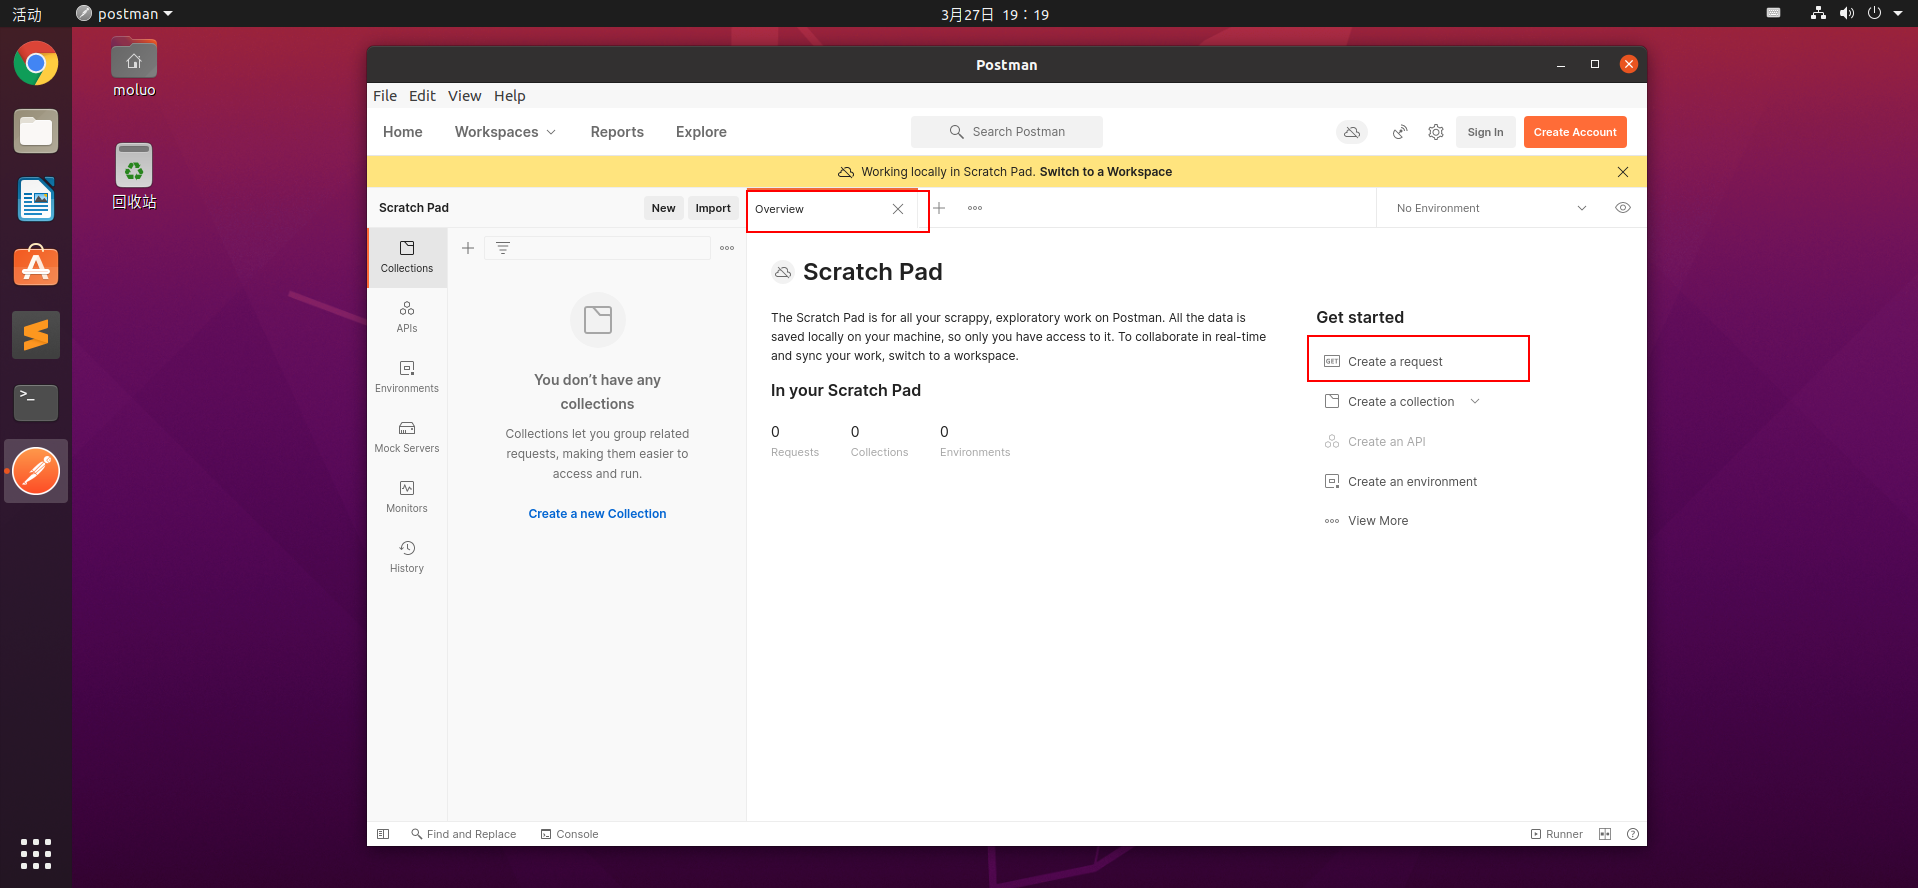Click the plus icon to create a collection

(468, 248)
